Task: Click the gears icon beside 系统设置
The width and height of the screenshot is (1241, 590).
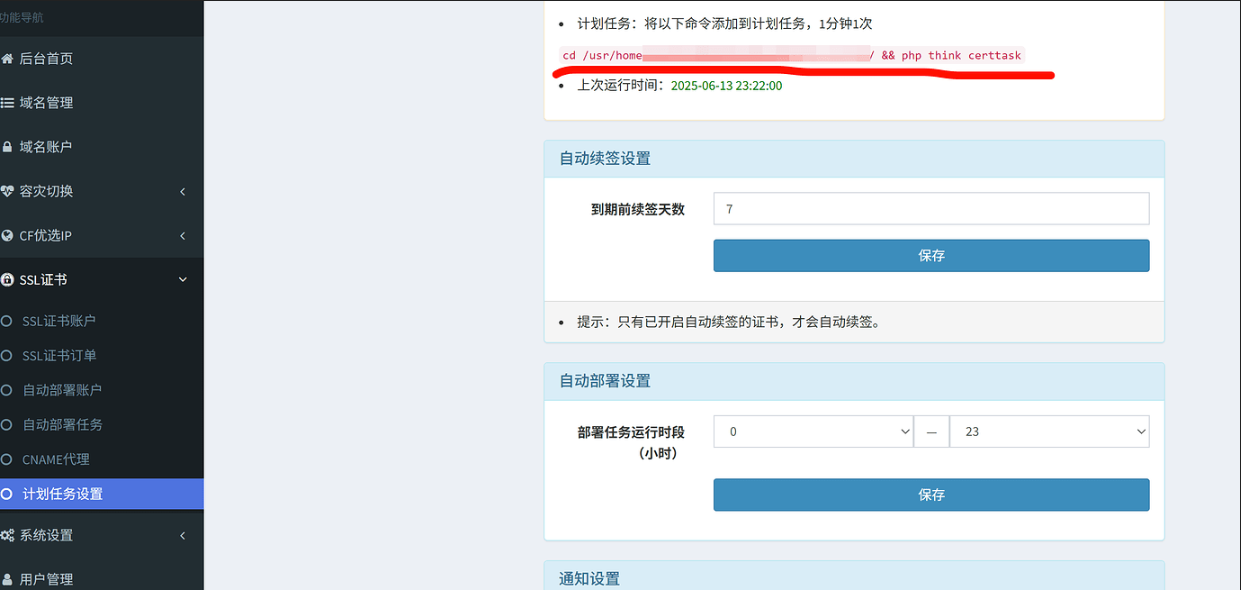Action: tap(7, 536)
